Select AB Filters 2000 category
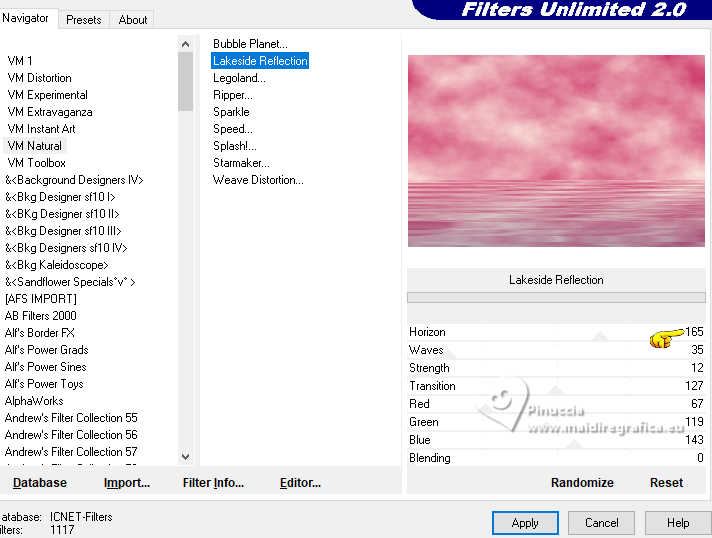Image resolution: width=712 pixels, height=538 pixels. 40,316
